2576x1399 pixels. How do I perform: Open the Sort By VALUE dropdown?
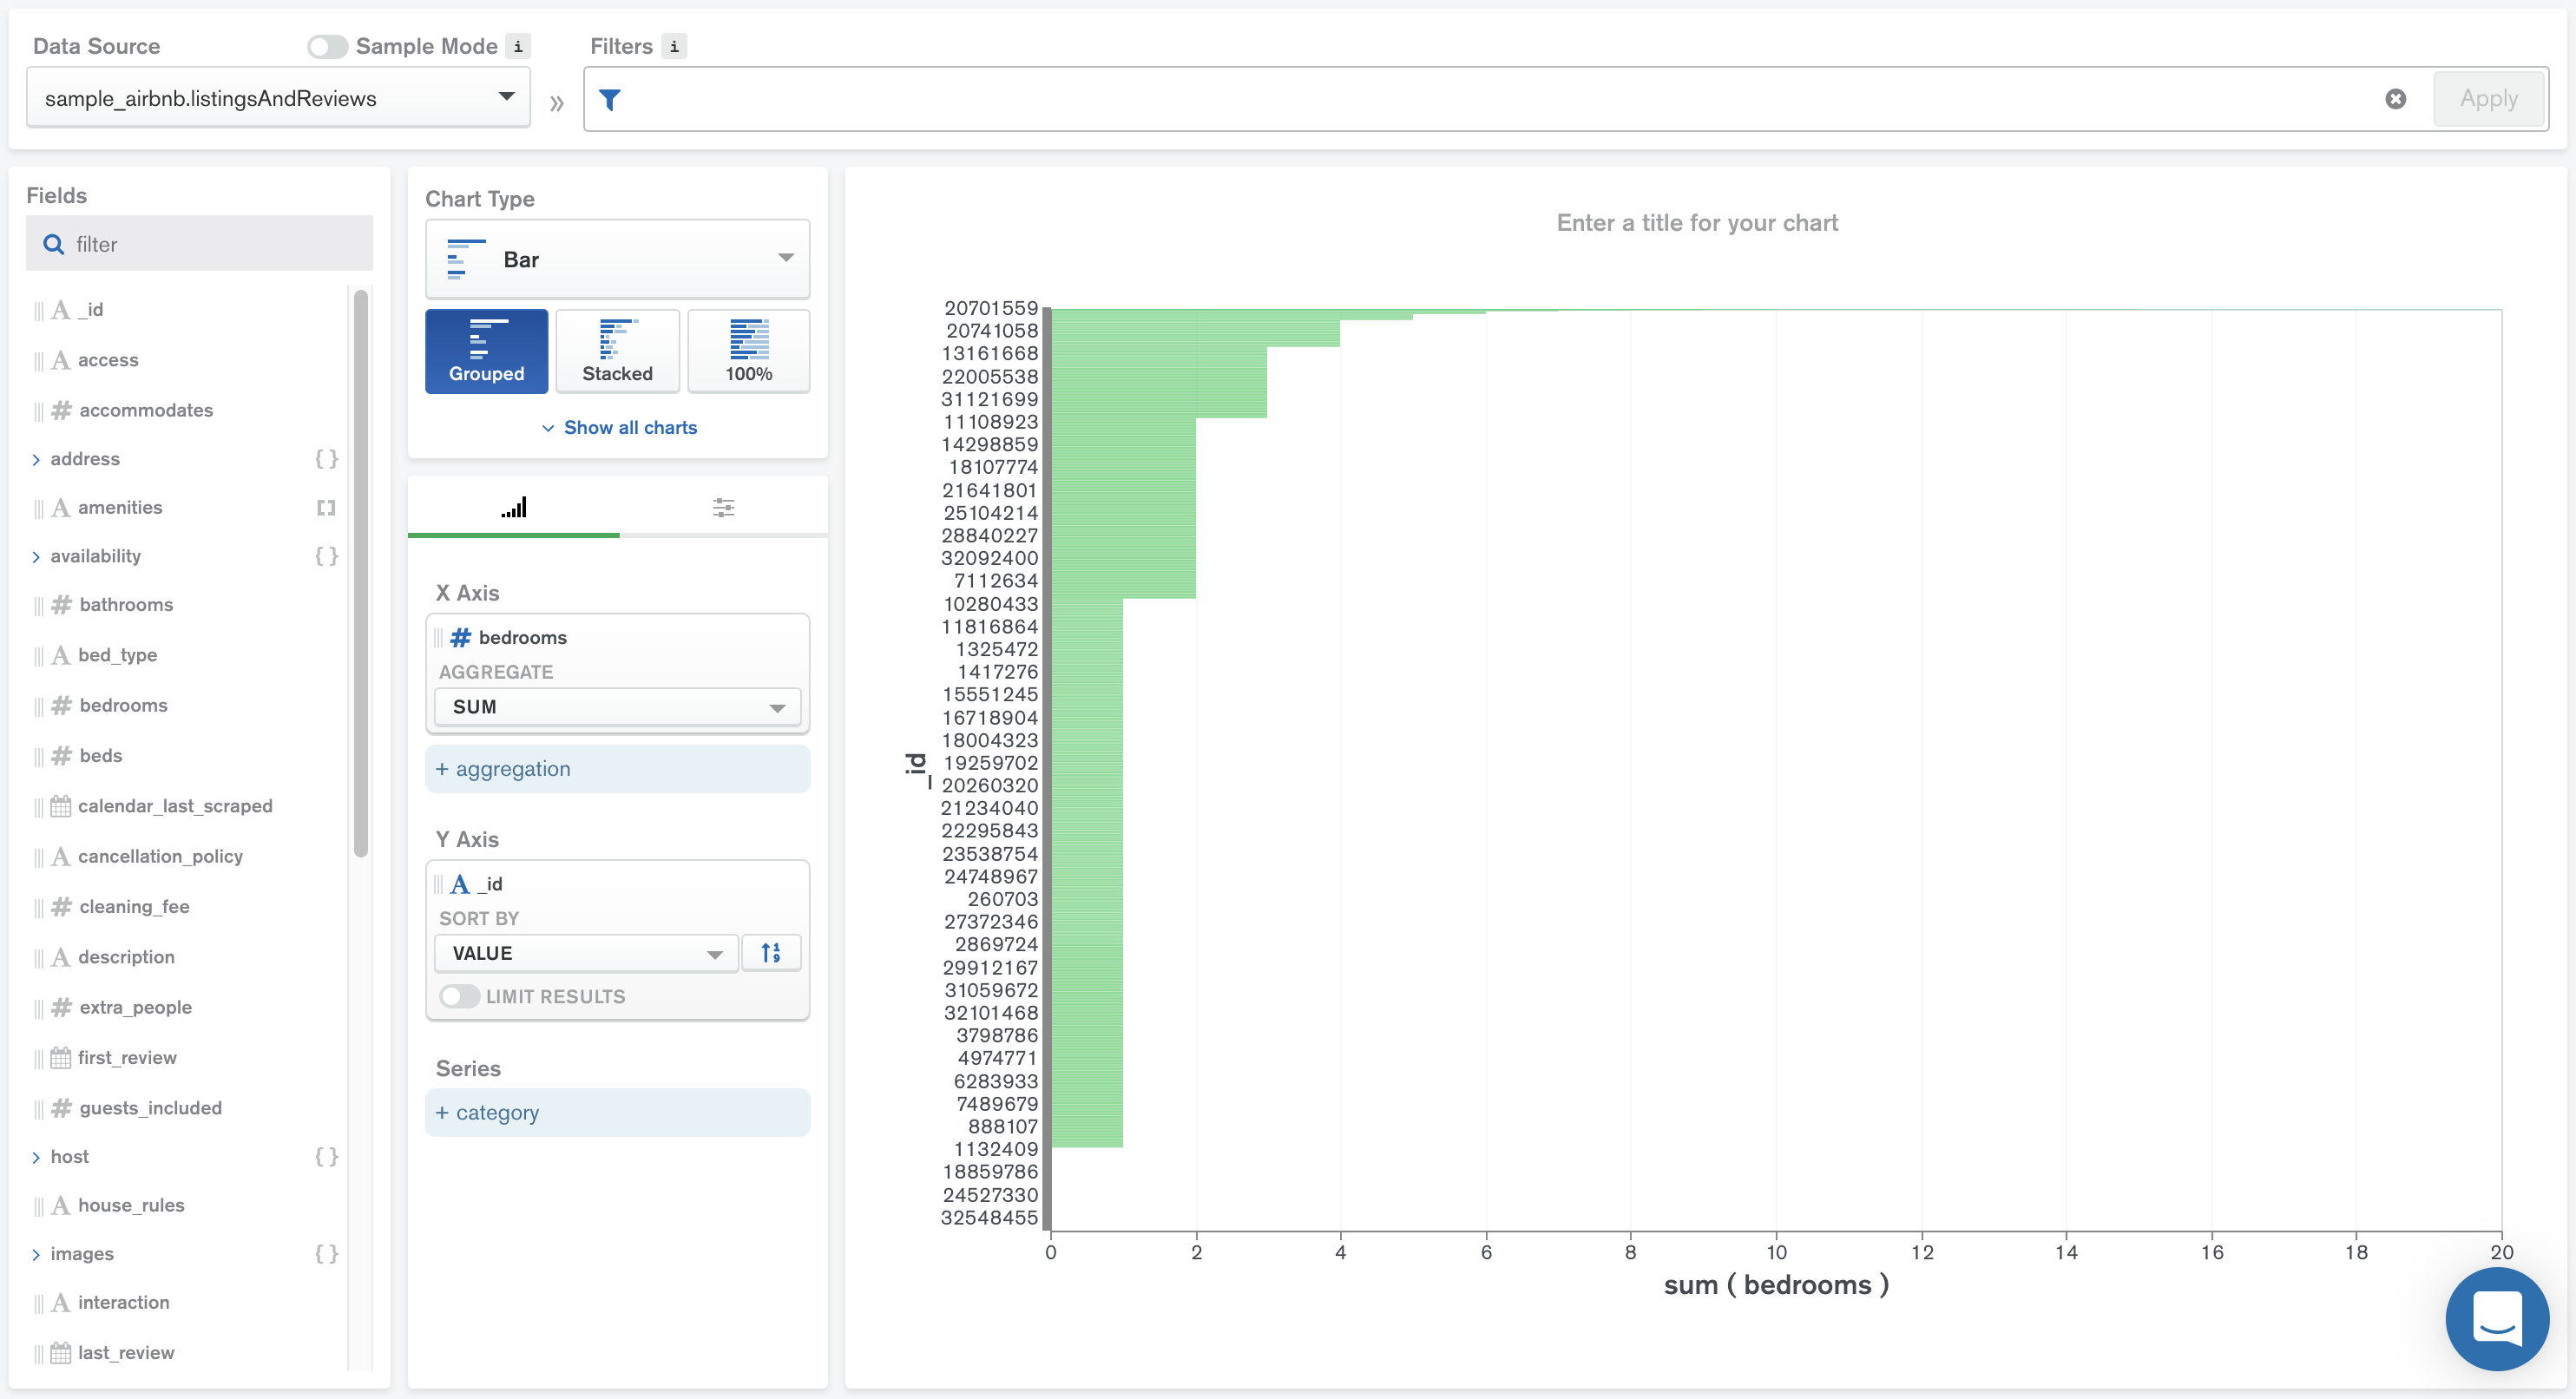[x=587, y=953]
